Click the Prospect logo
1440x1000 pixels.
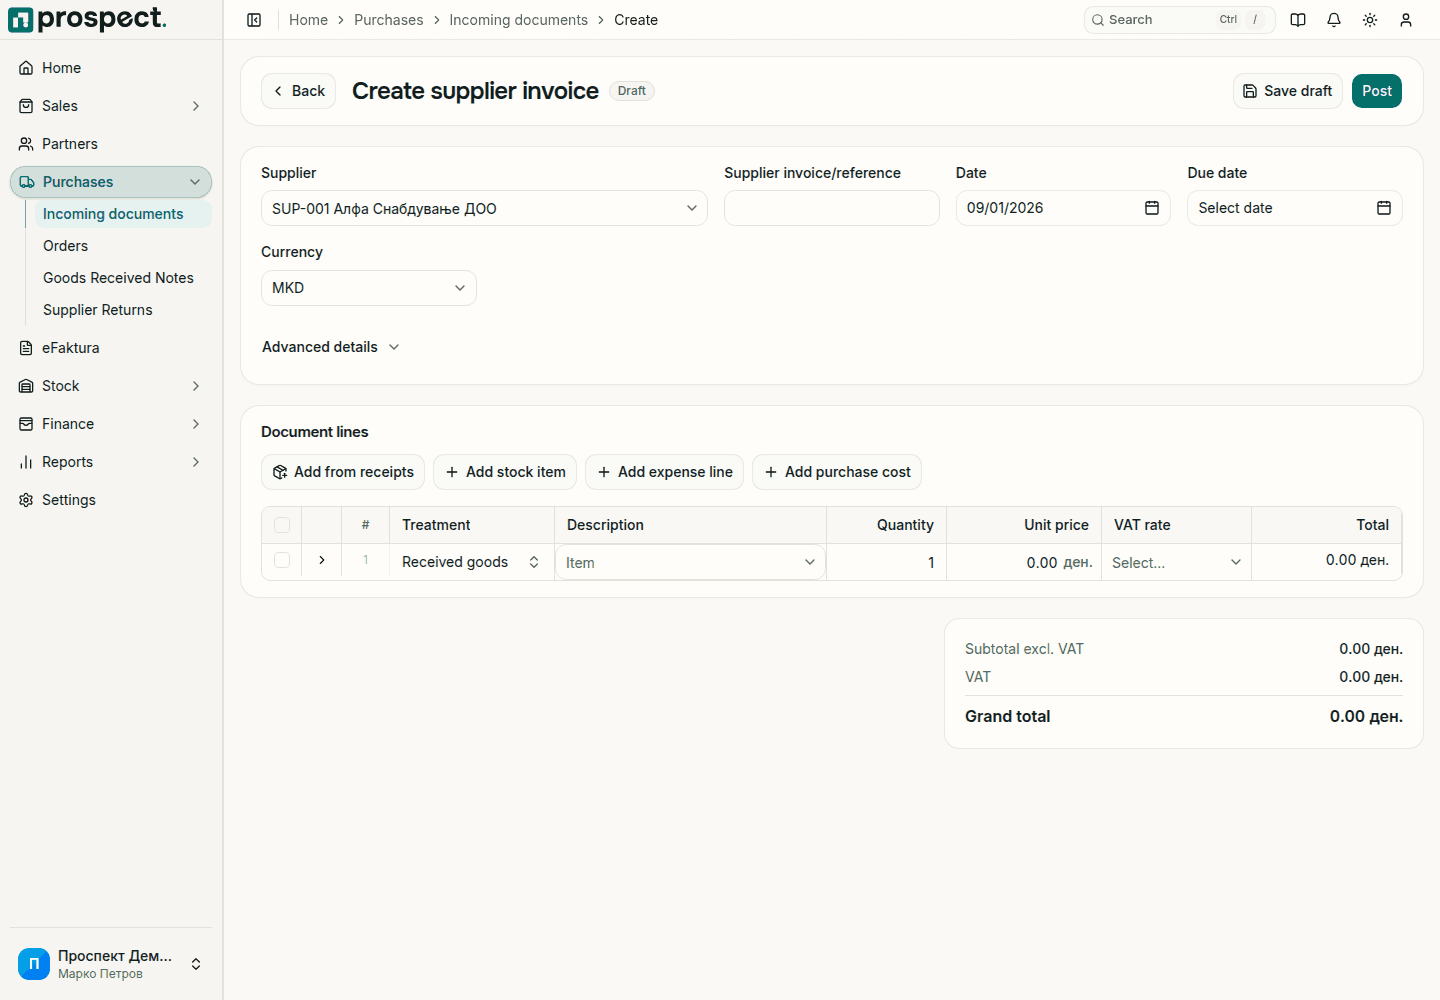pyautogui.click(x=87, y=19)
